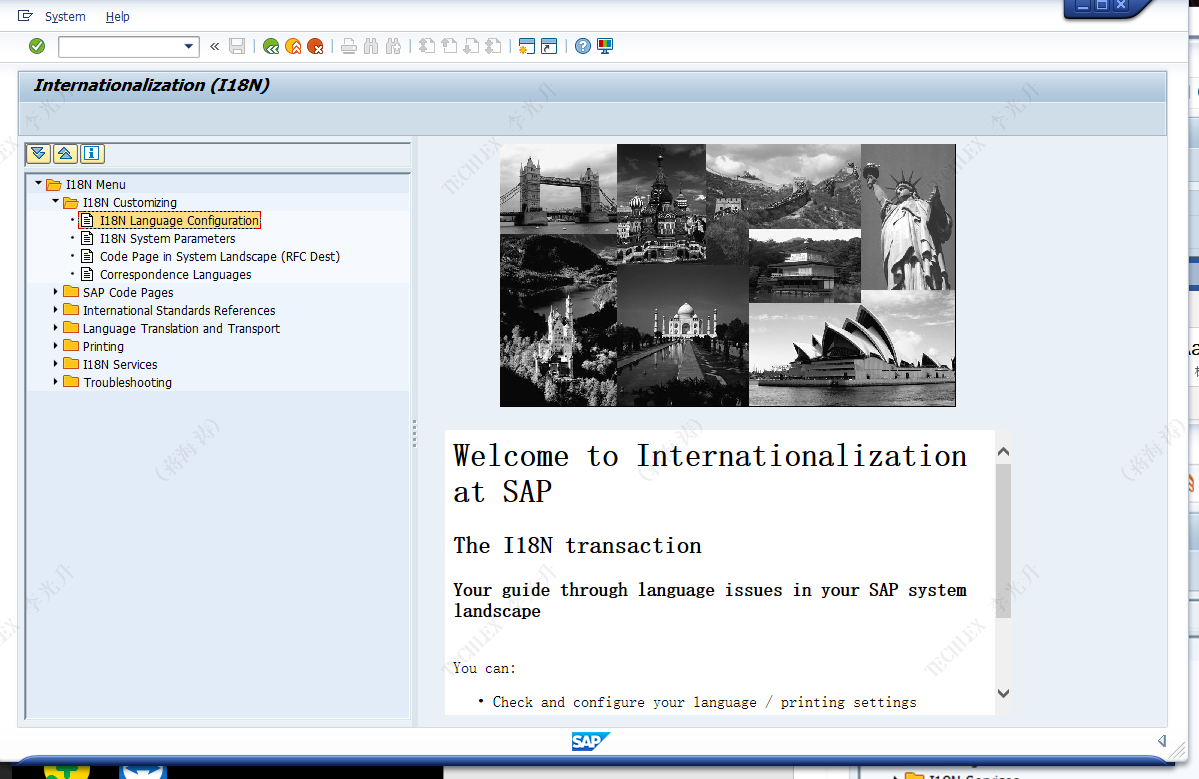Open the Help question mark icon

pos(583,47)
